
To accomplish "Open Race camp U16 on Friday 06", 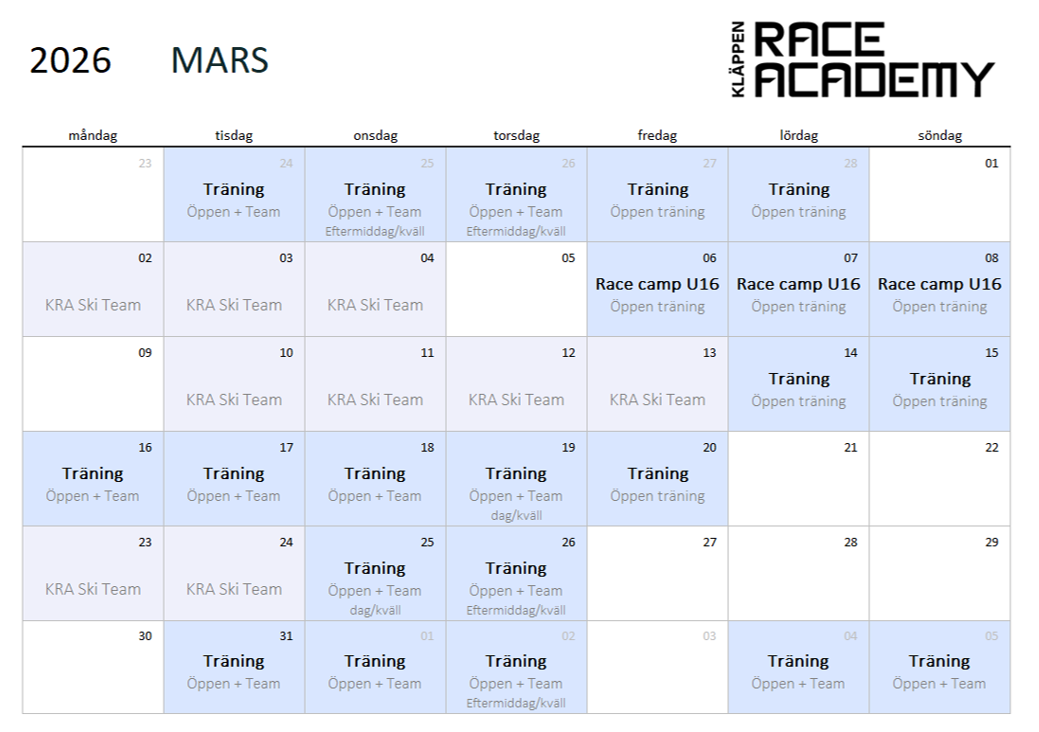I will pos(657,284).
